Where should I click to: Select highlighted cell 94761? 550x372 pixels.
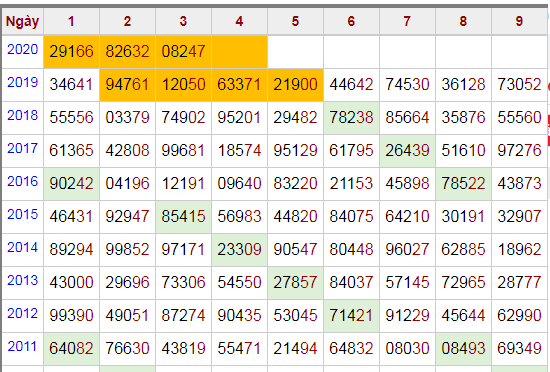(127, 84)
